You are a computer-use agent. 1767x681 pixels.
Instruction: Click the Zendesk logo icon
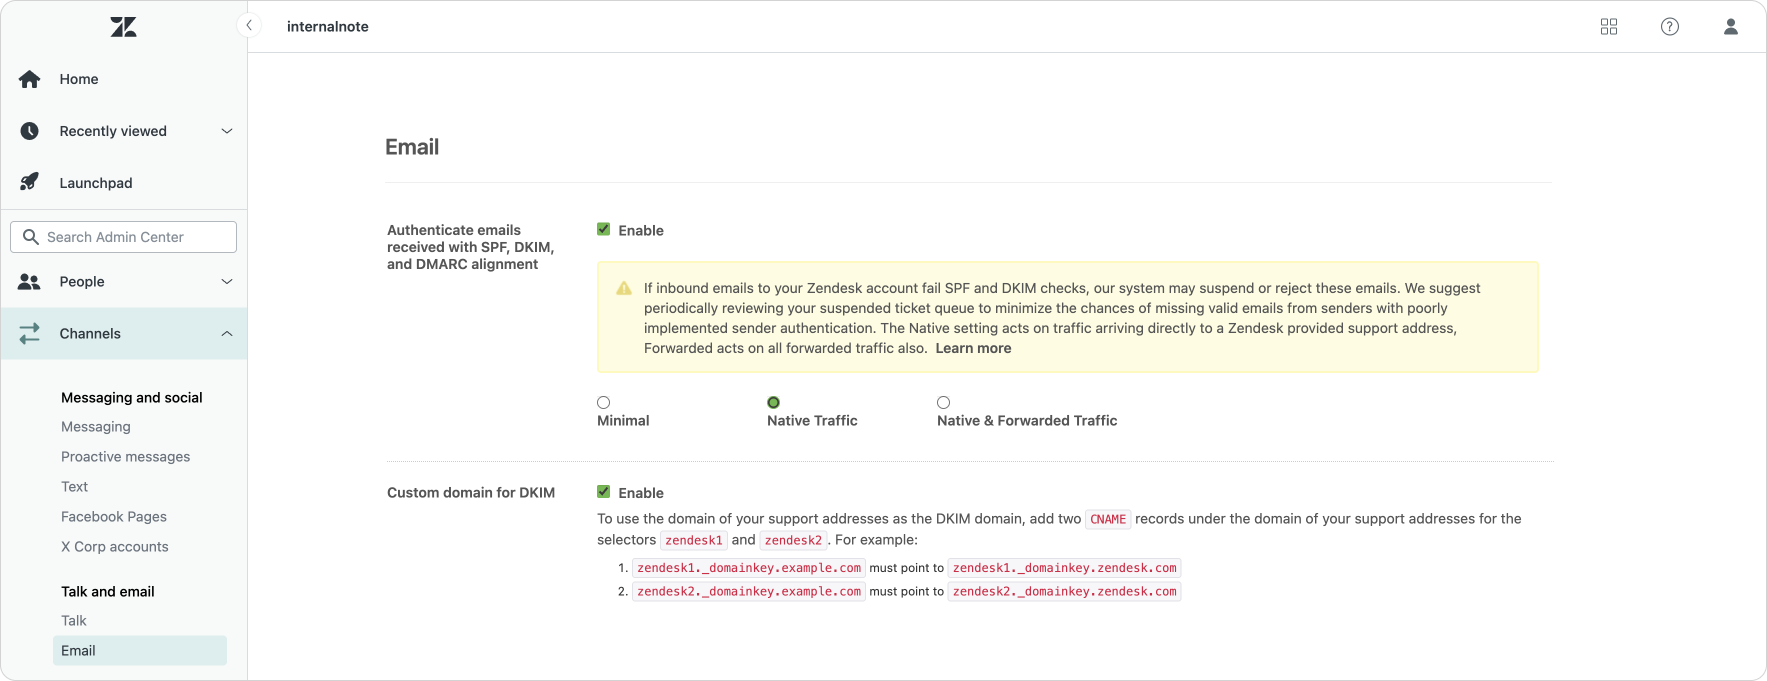[x=123, y=27]
